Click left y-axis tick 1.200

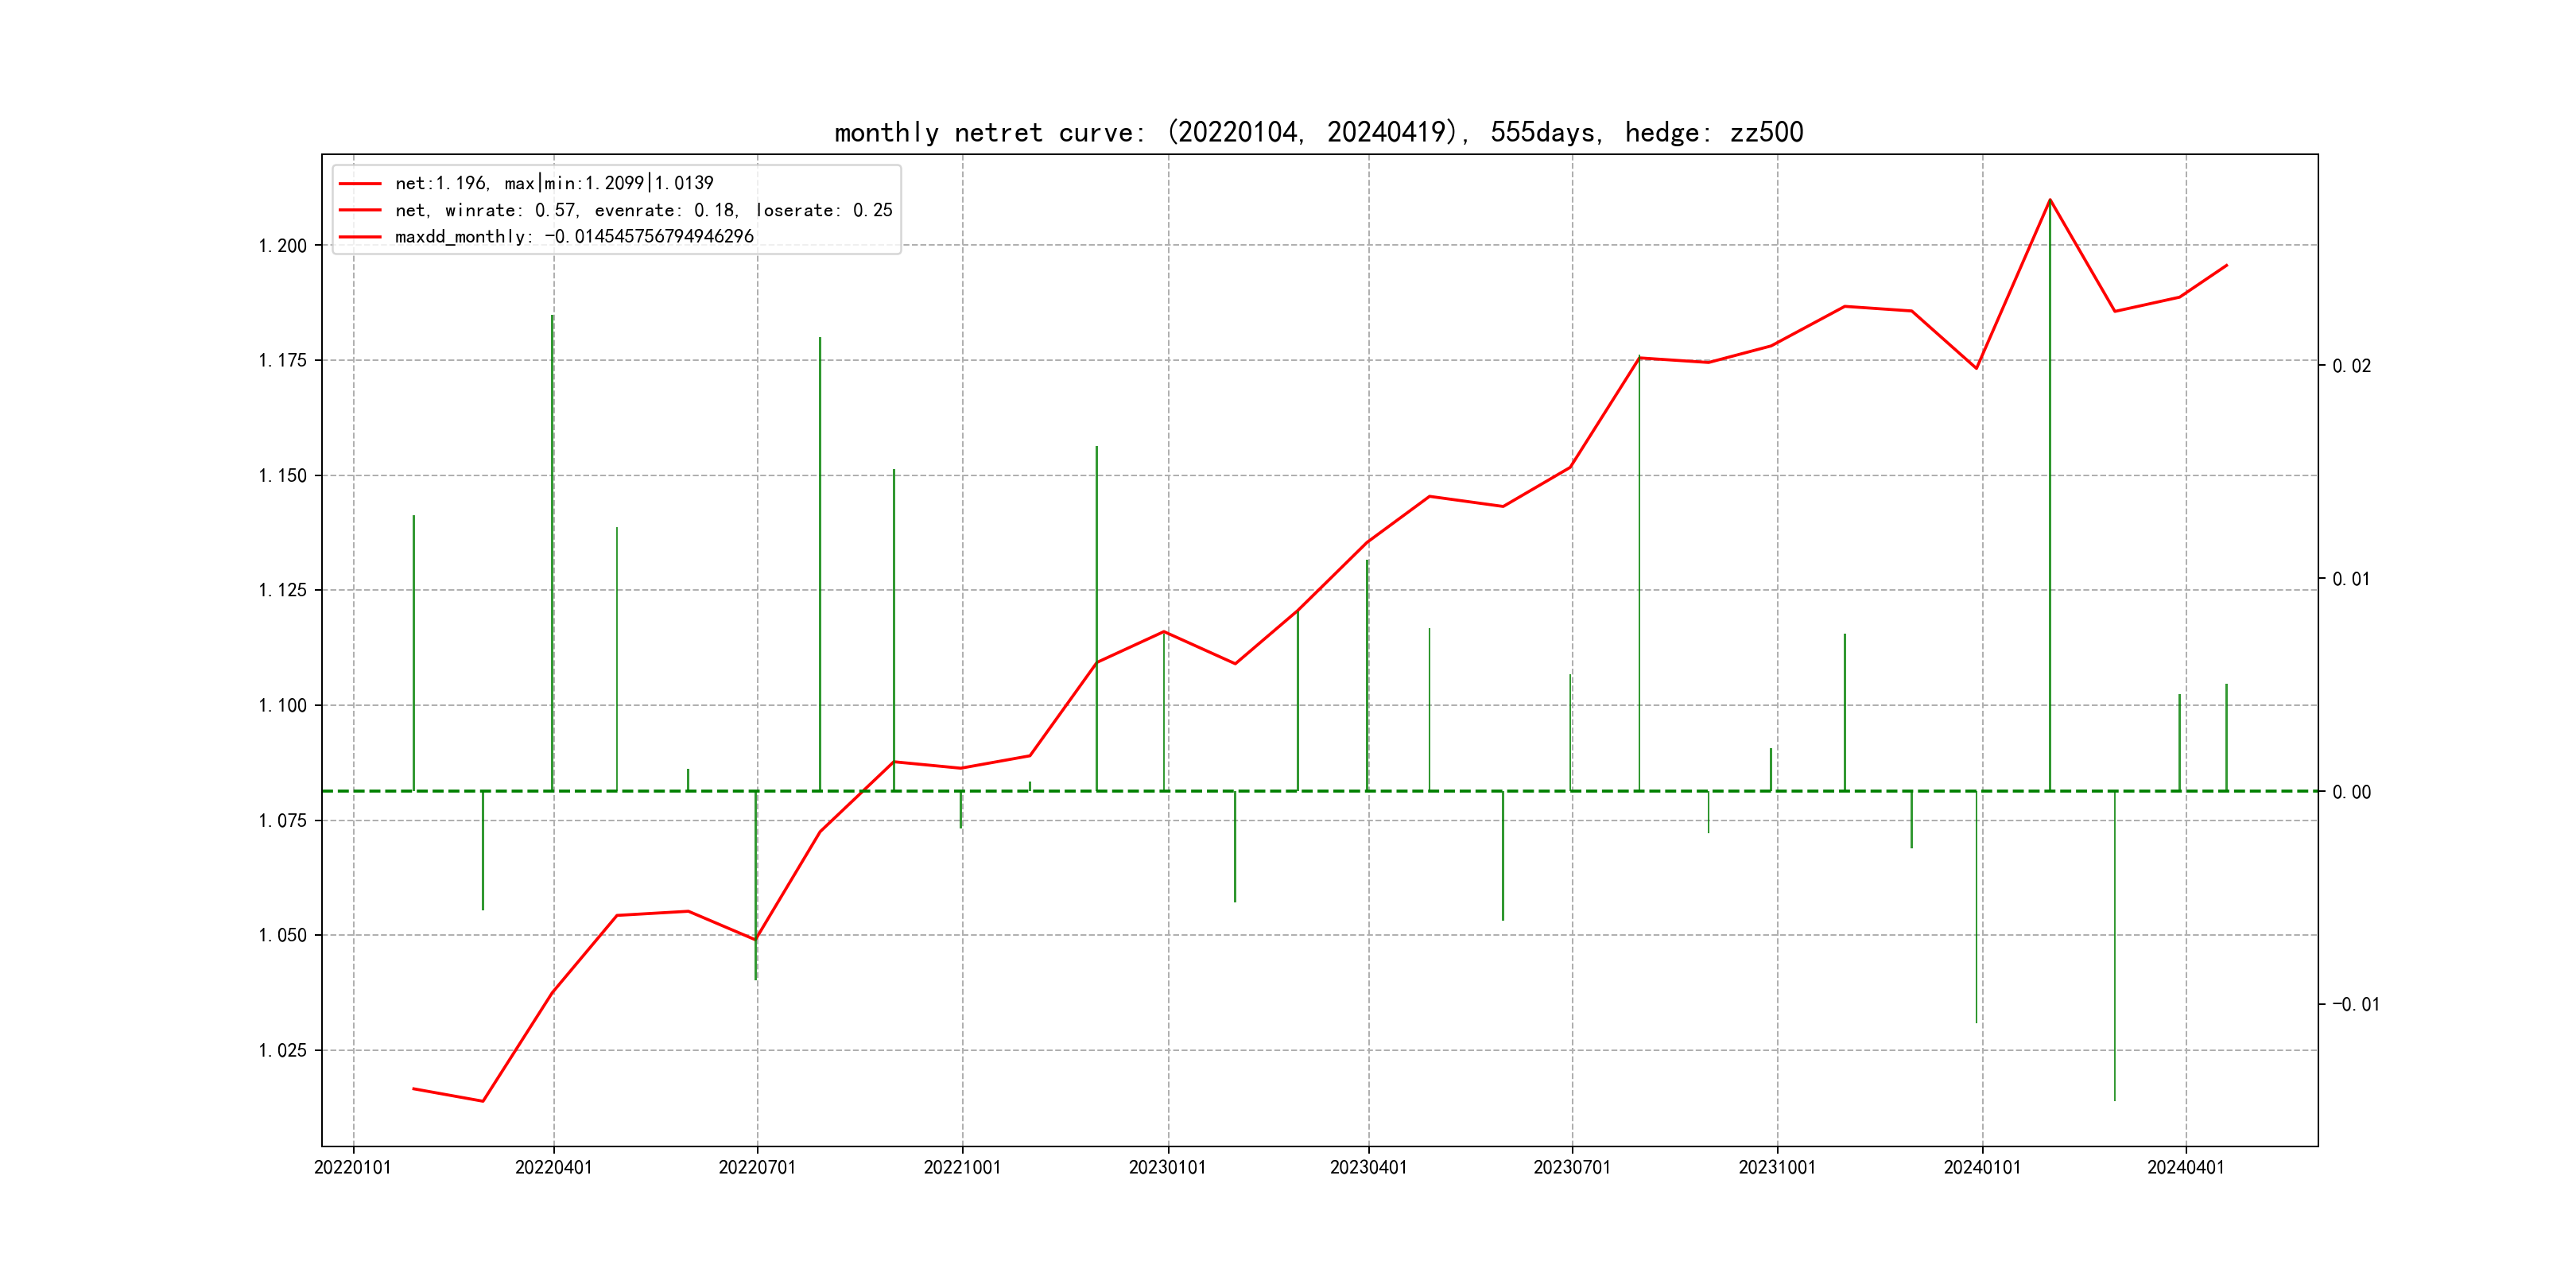[283, 246]
